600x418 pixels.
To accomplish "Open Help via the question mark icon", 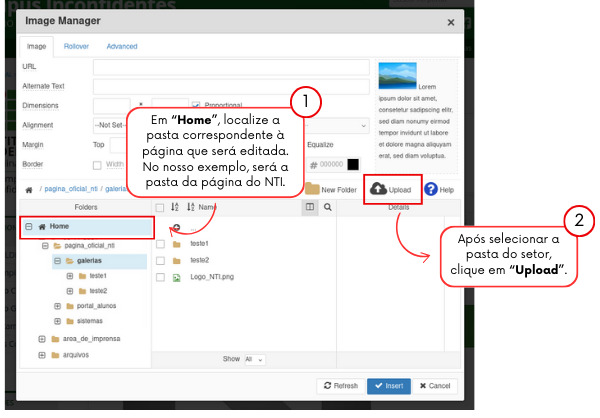I will [431, 189].
